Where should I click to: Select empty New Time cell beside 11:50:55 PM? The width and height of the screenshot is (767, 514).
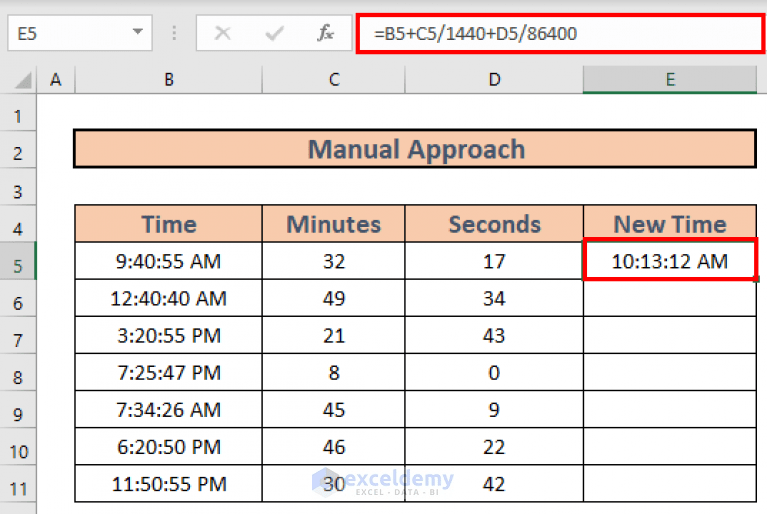670,484
